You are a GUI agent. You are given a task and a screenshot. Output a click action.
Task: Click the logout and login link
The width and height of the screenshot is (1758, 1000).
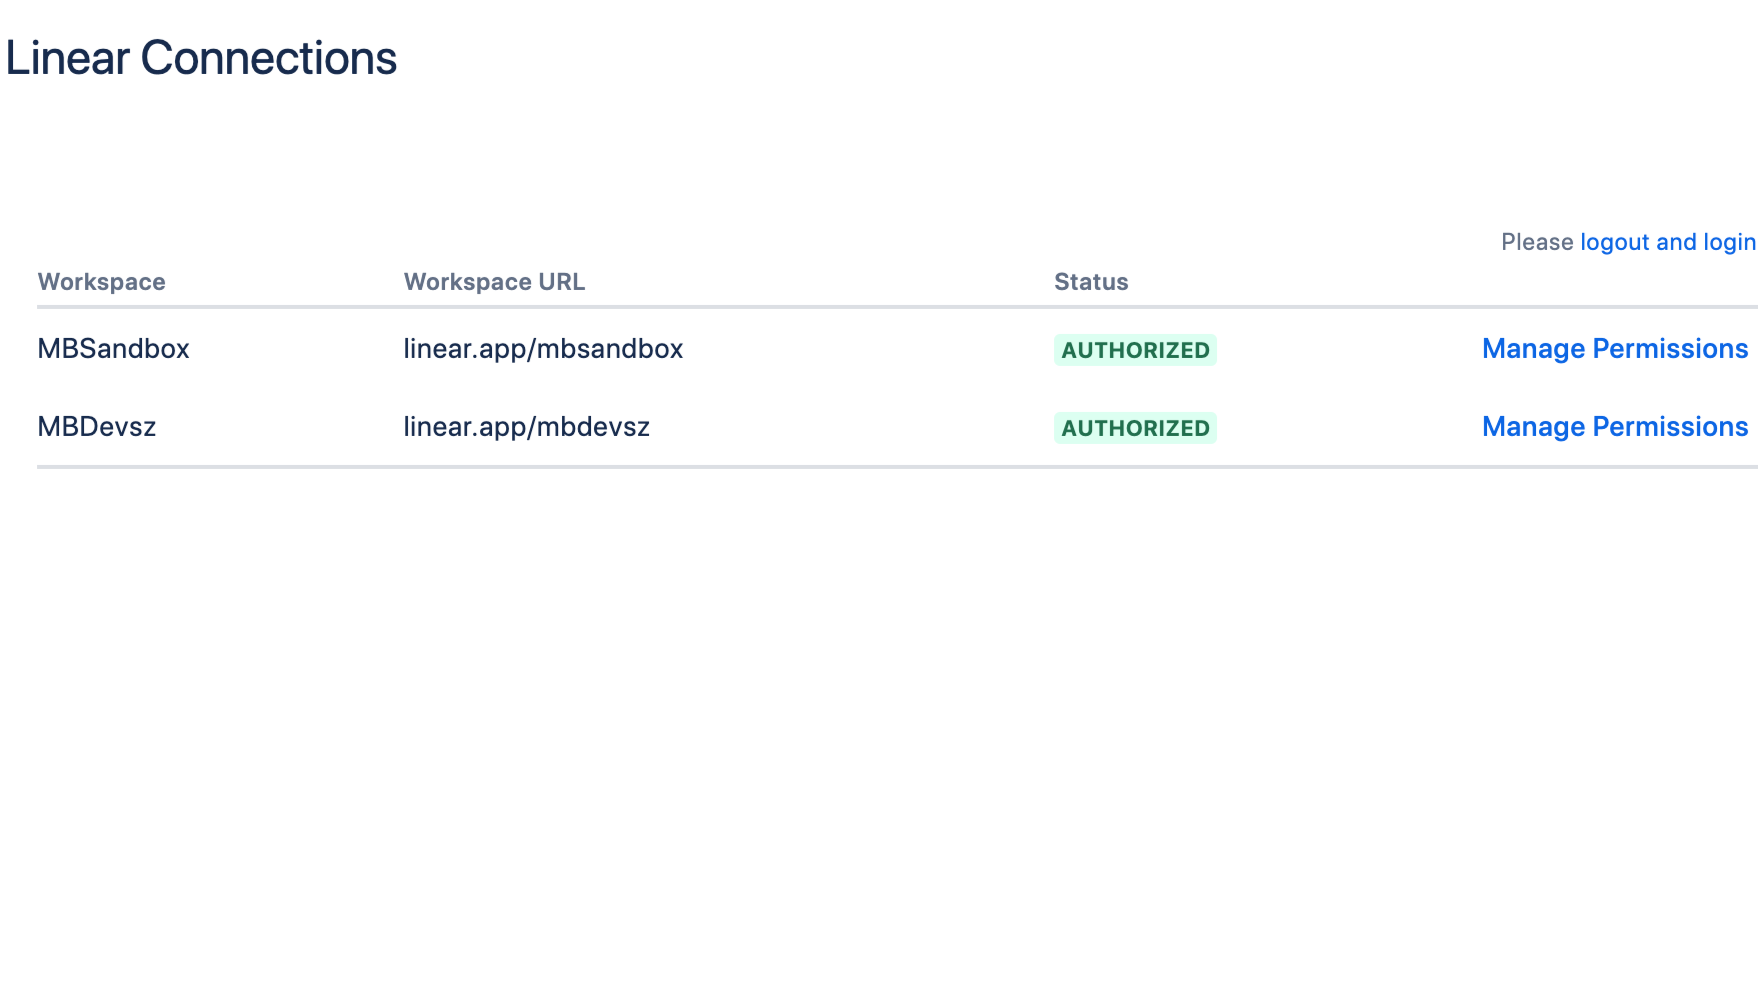coord(1667,242)
